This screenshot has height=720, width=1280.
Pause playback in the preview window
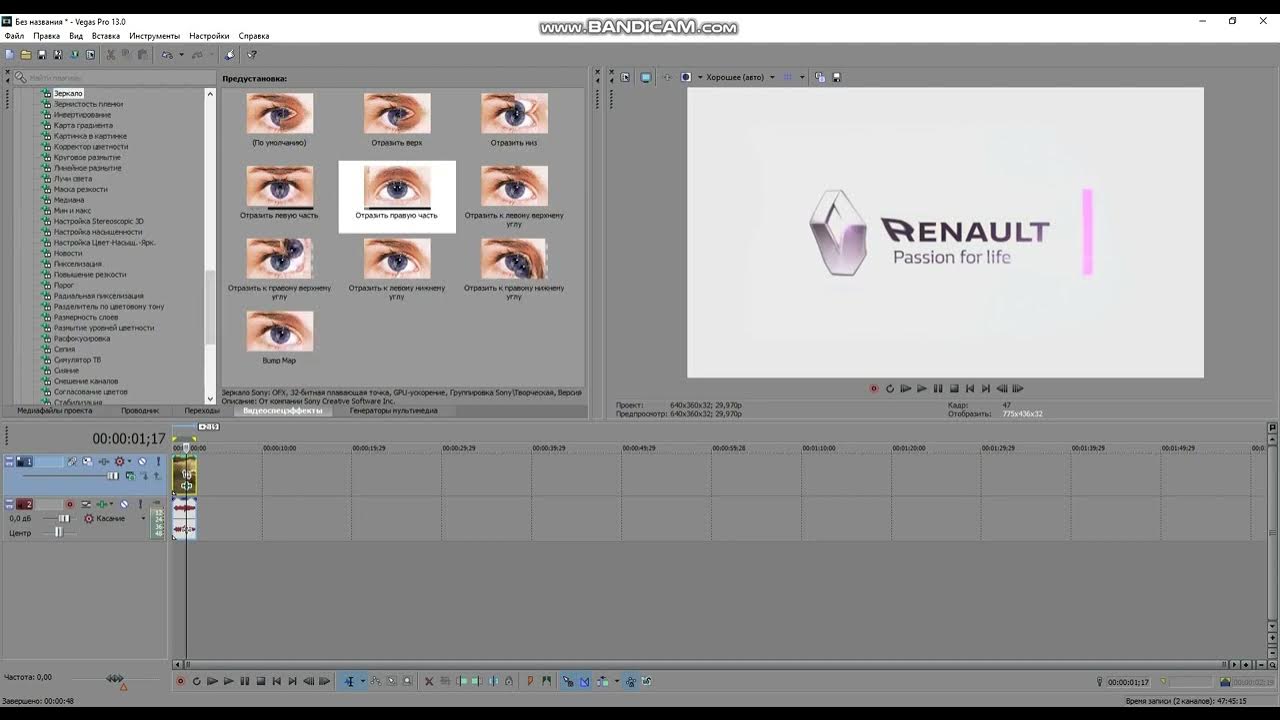938,388
